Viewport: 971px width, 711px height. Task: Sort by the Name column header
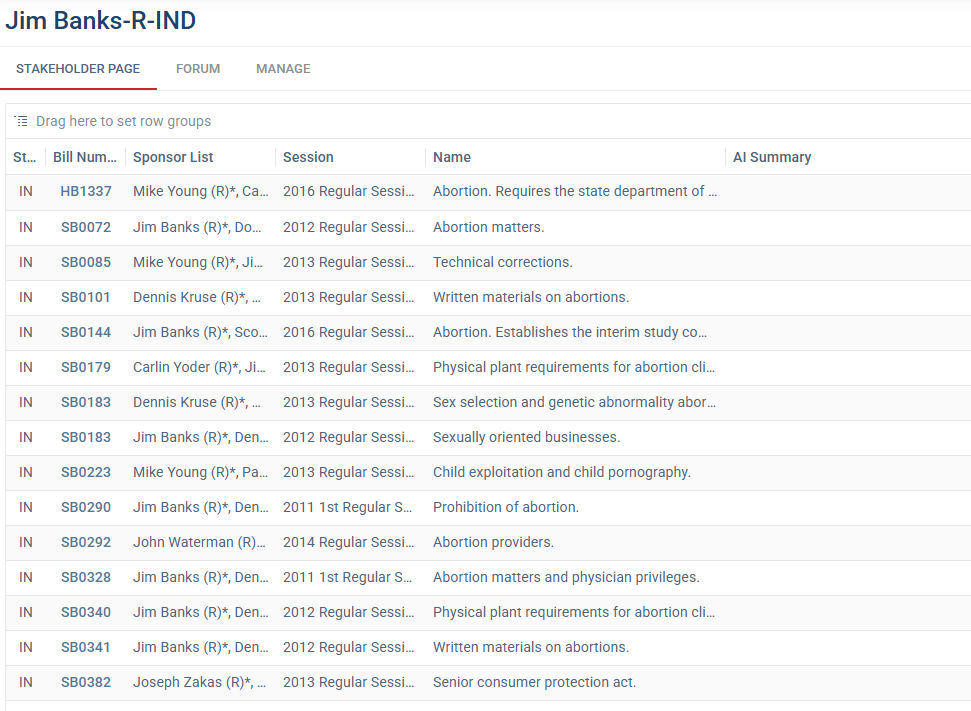click(452, 157)
